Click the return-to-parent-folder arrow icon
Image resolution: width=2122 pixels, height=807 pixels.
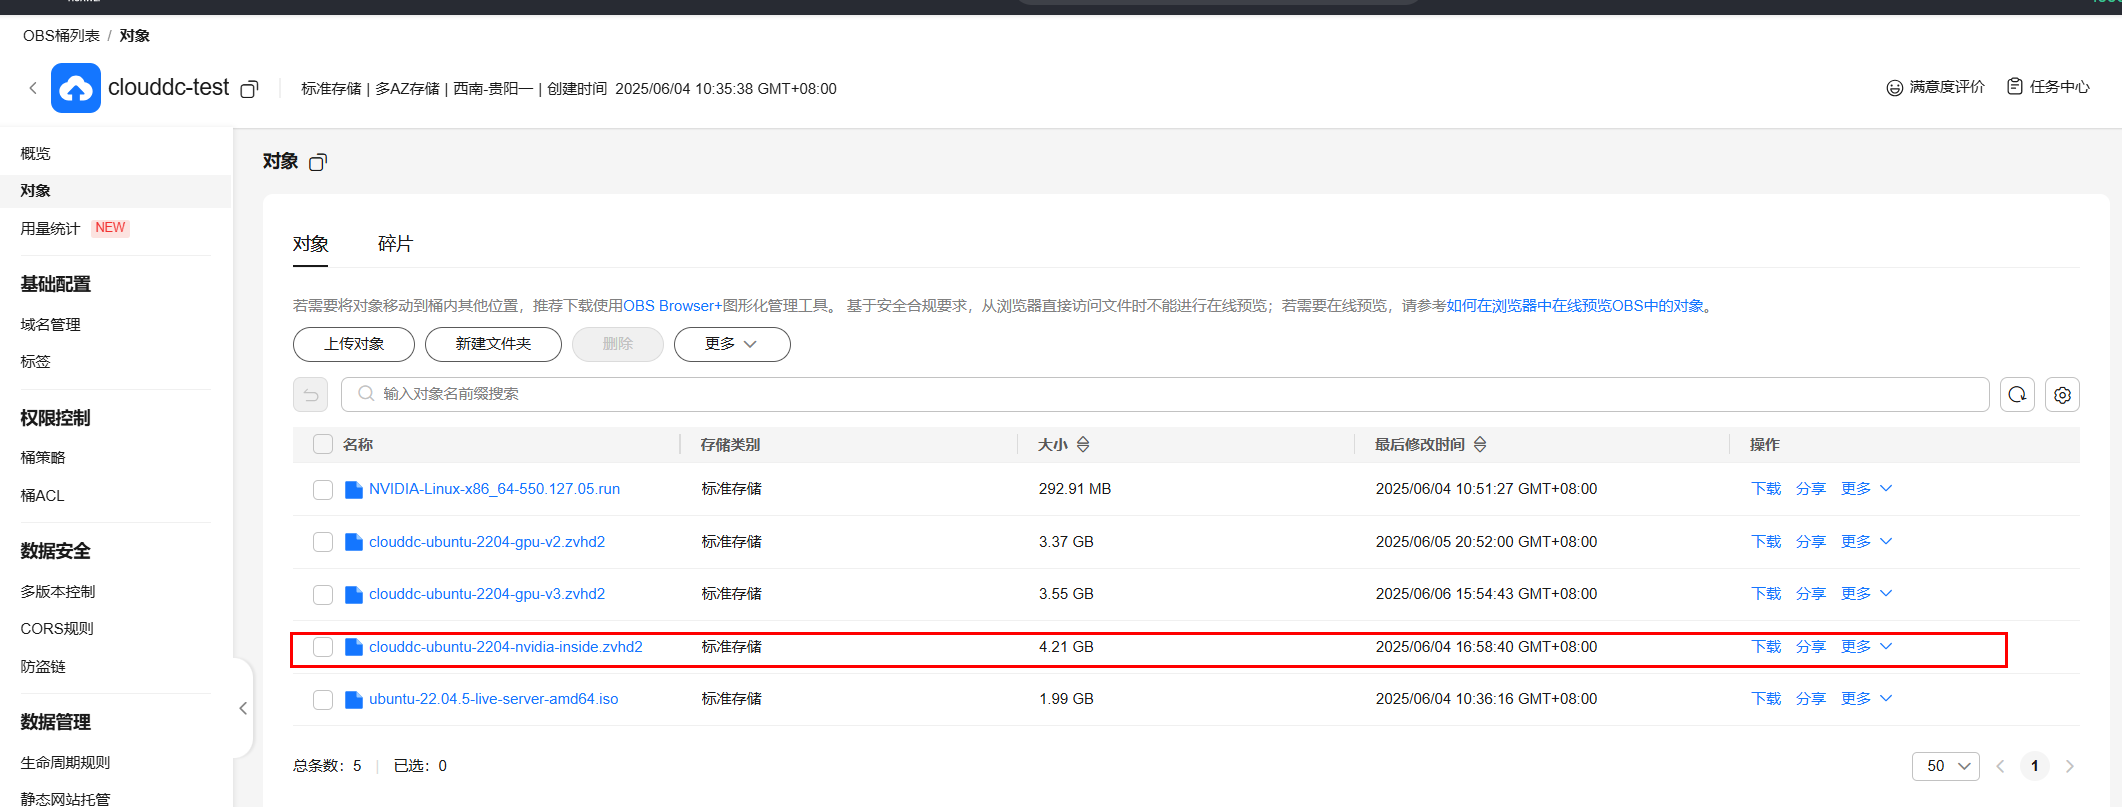[x=310, y=394]
